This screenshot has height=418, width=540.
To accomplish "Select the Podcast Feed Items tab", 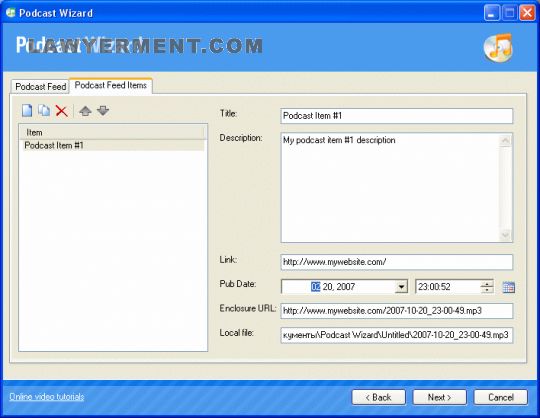I will (111, 85).
